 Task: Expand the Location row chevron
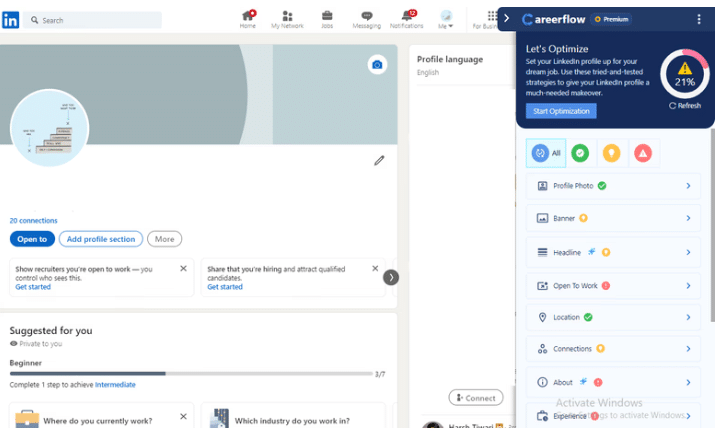[x=688, y=317]
